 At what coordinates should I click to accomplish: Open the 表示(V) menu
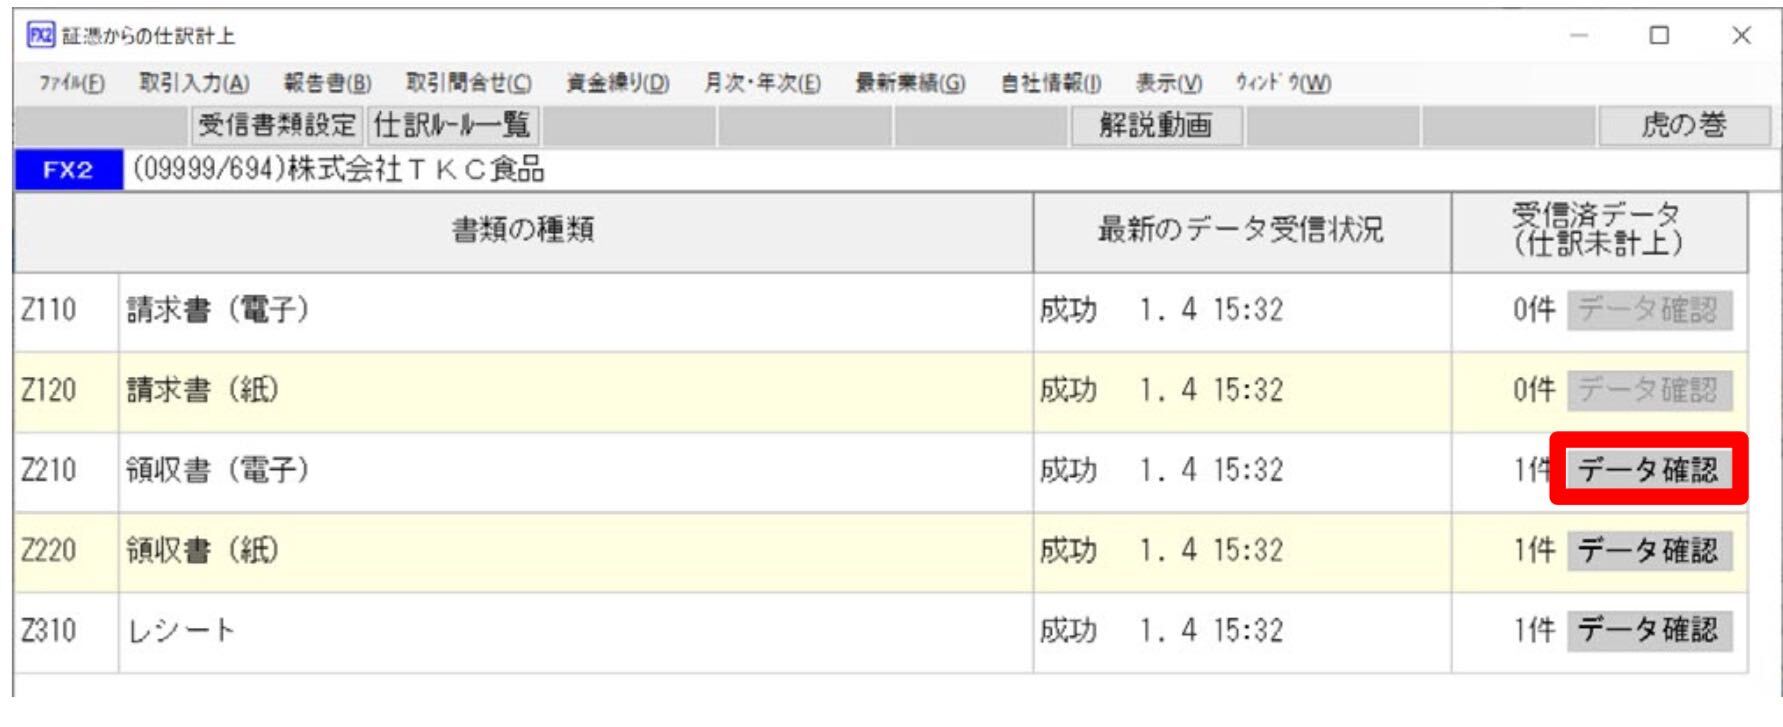click(1169, 85)
